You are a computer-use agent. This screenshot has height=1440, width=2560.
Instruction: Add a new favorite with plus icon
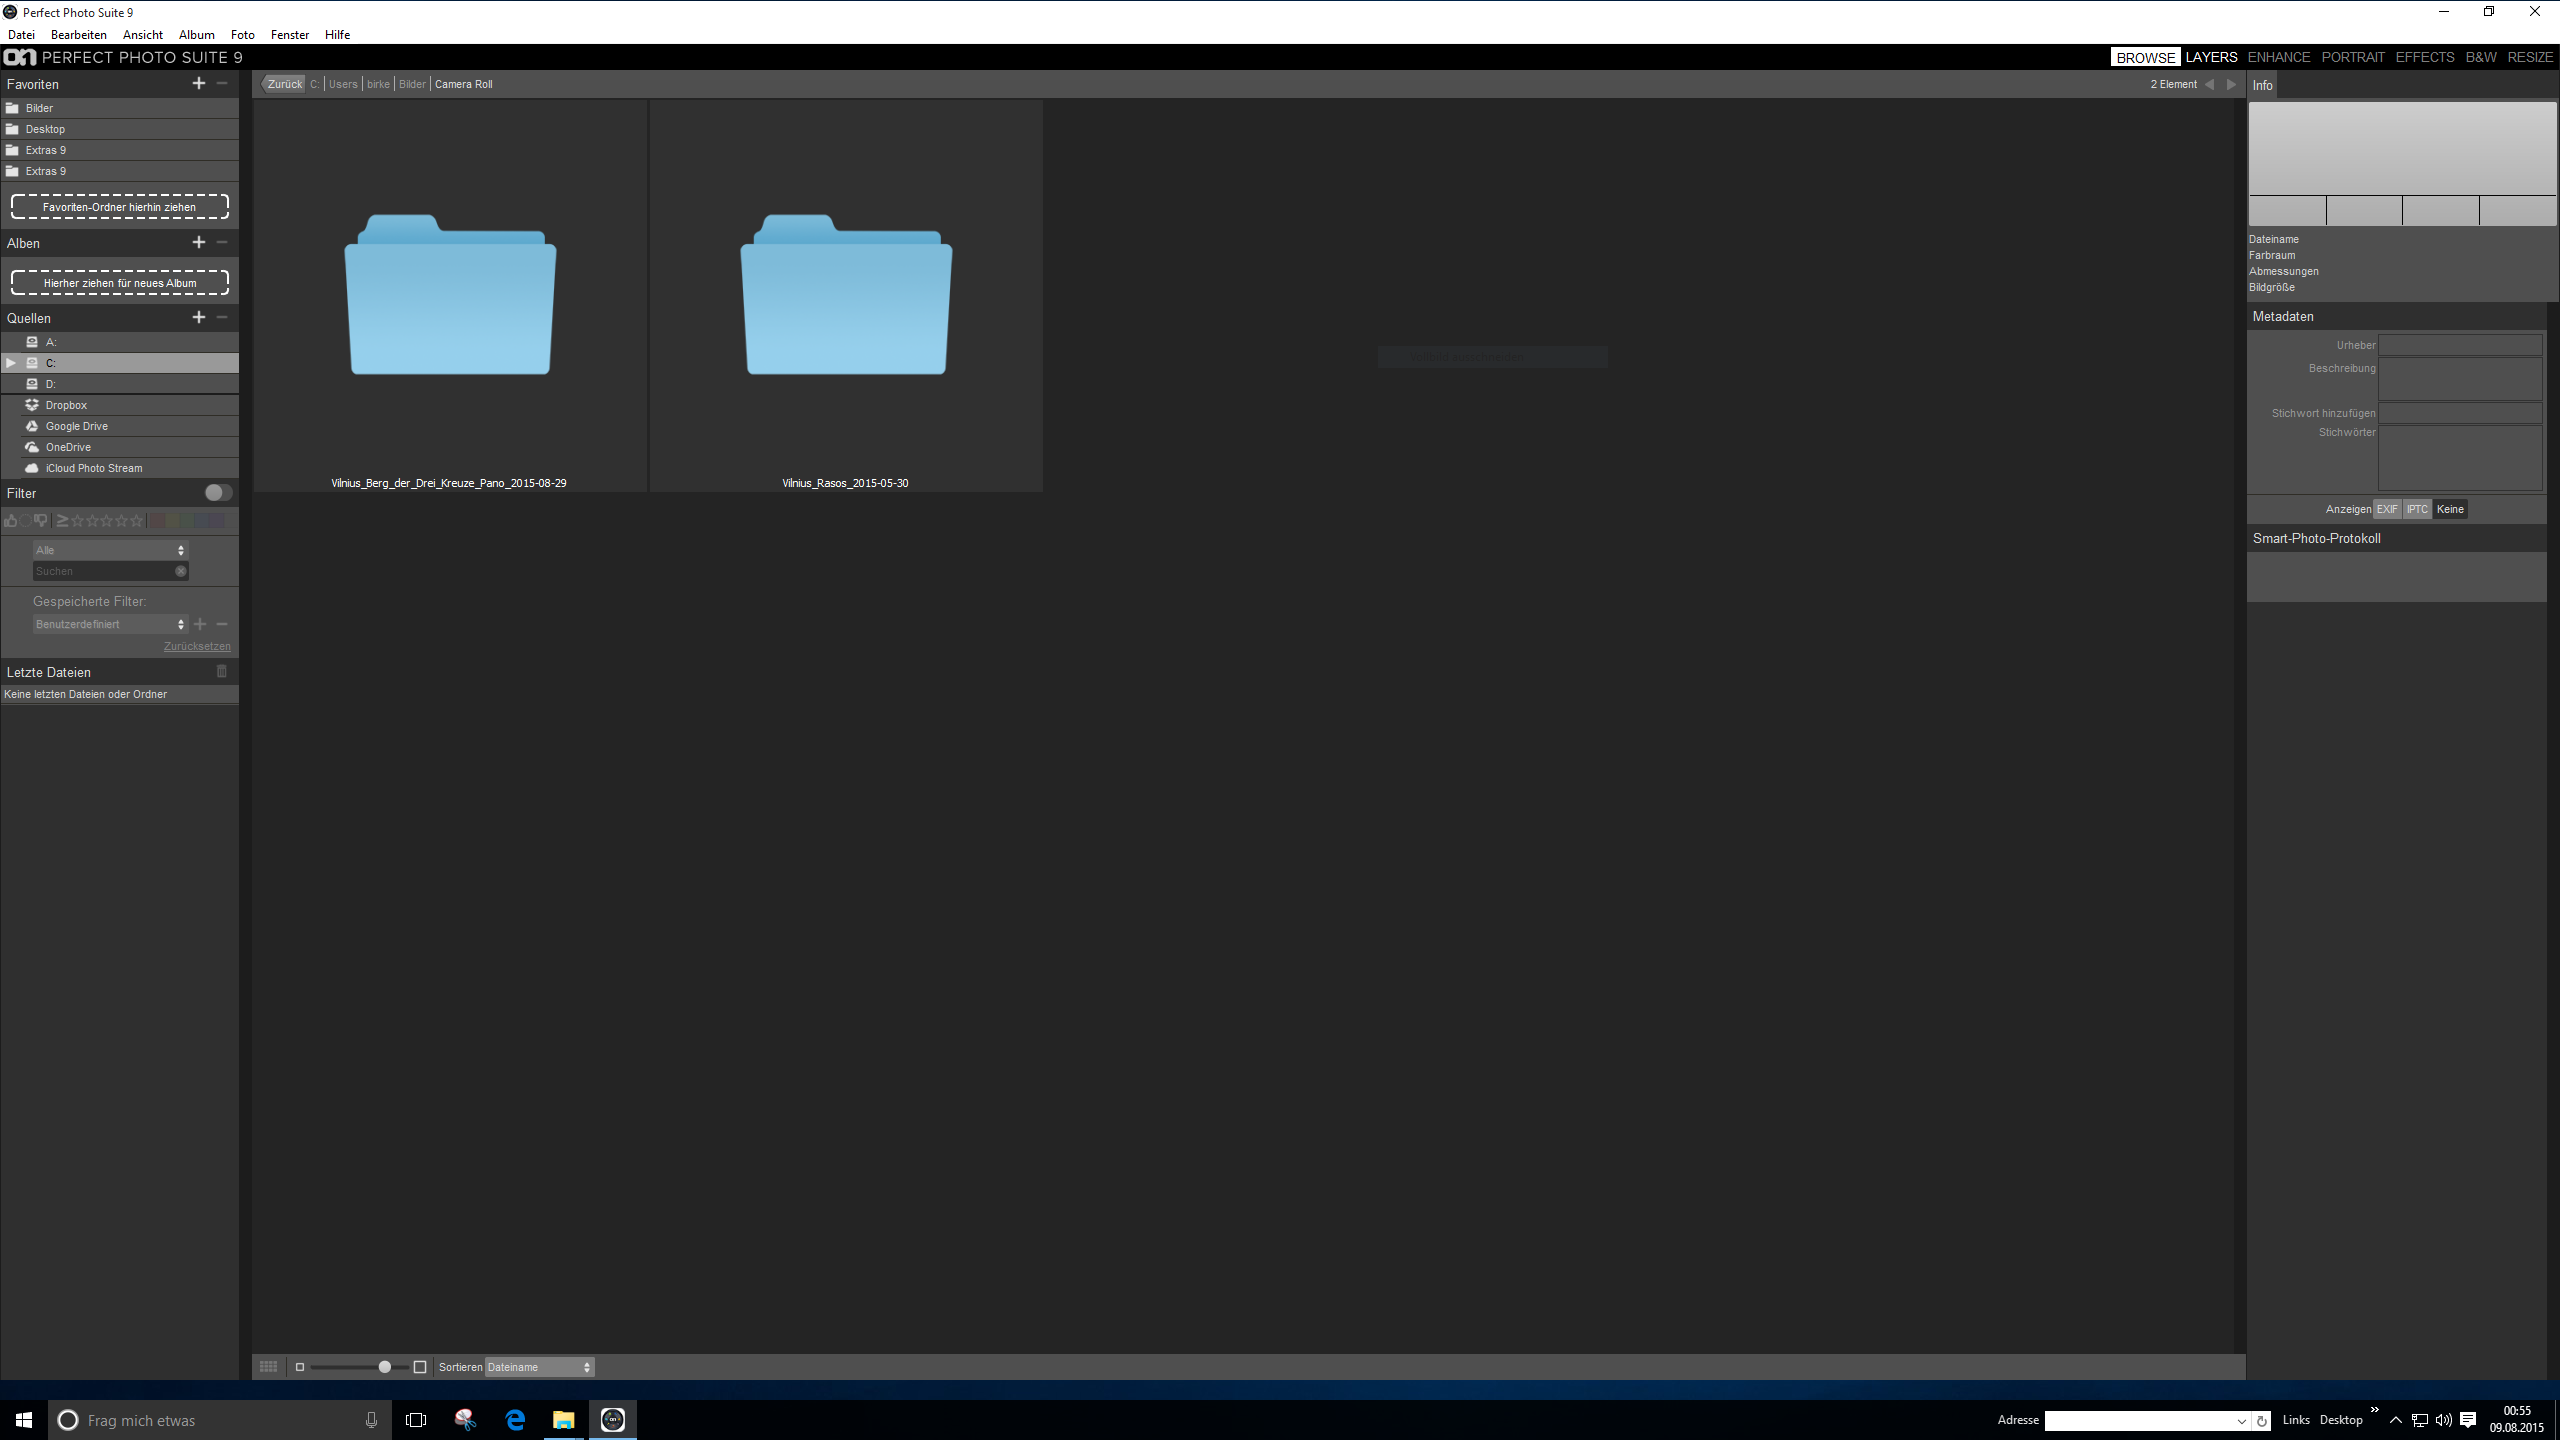[199, 84]
